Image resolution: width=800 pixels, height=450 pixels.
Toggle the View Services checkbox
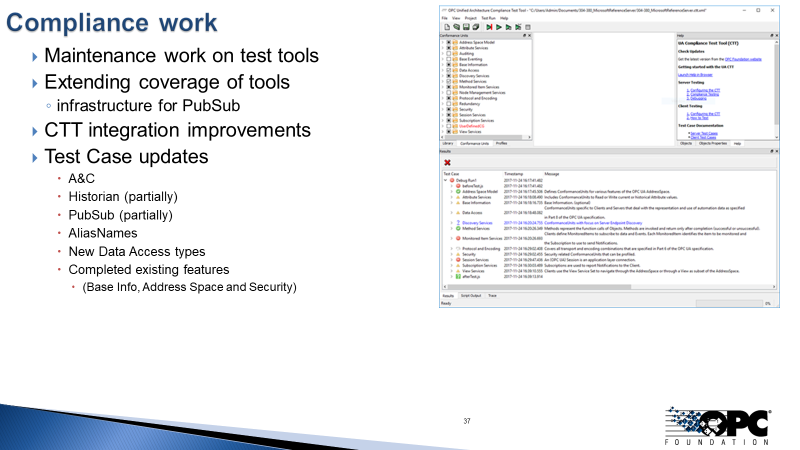(449, 132)
